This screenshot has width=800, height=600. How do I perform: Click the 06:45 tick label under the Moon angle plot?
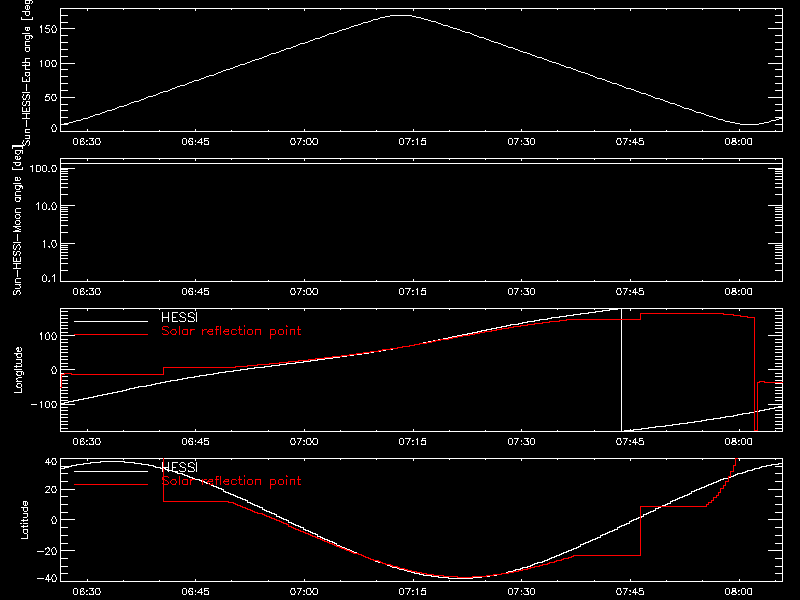(x=195, y=292)
